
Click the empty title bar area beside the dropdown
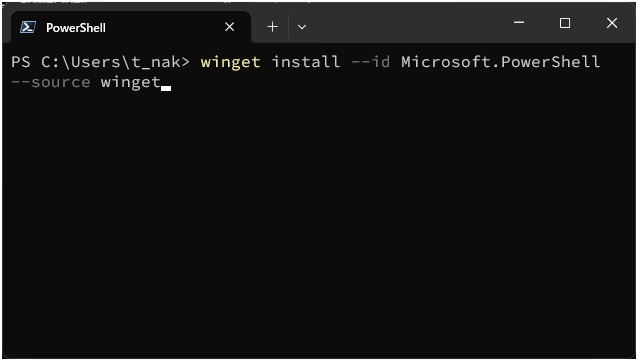coord(408,24)
